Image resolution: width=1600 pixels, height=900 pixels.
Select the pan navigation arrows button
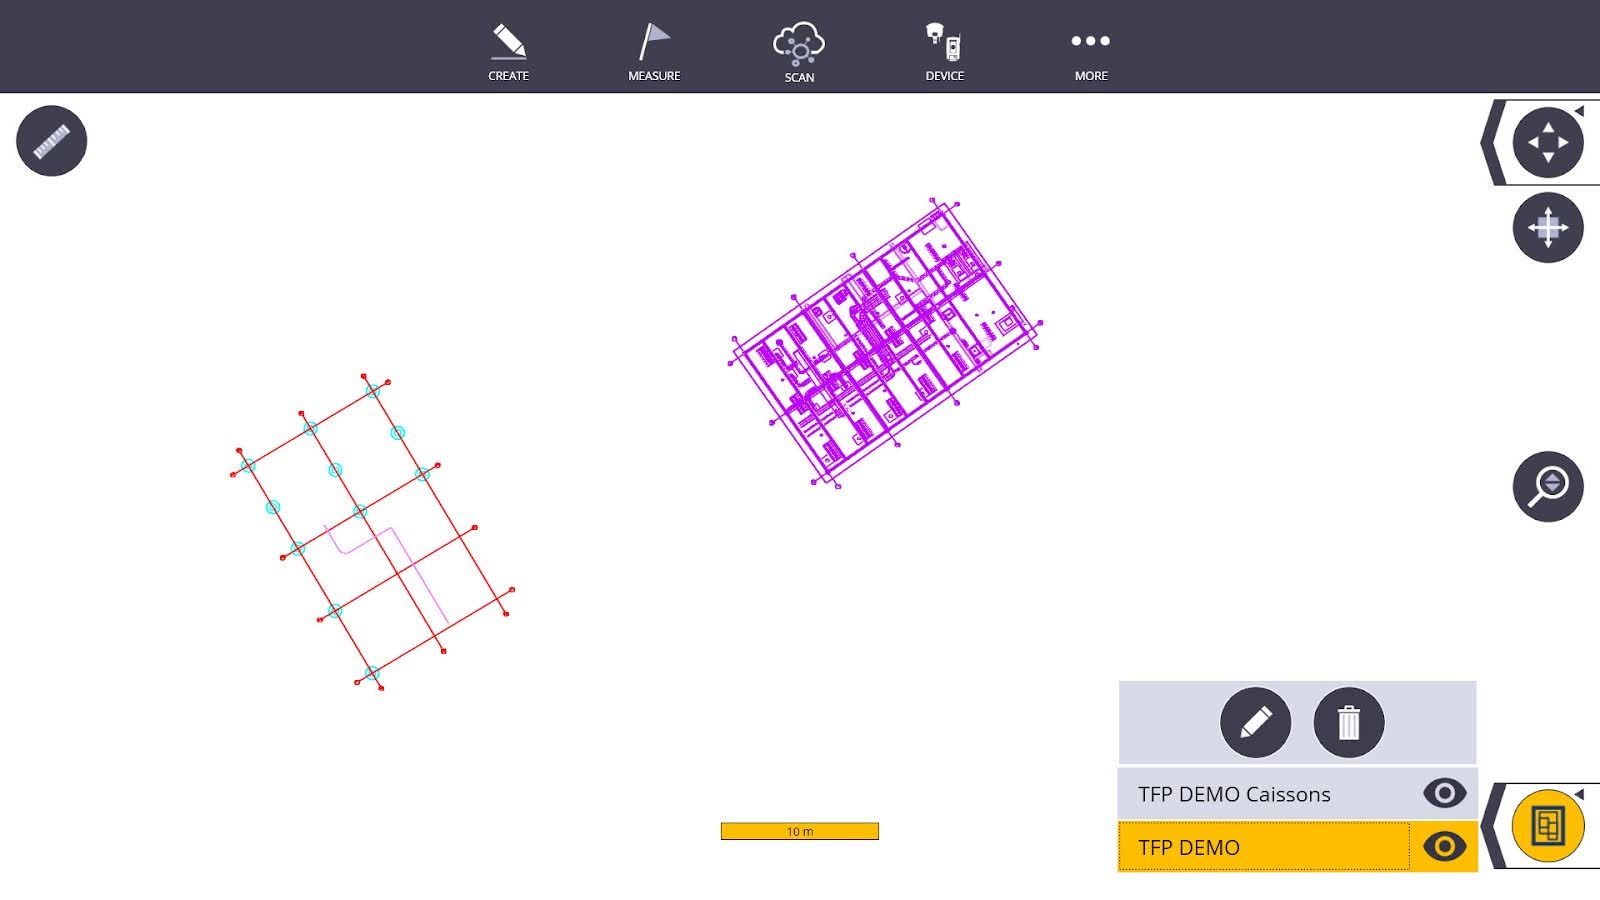point(1547,143)
